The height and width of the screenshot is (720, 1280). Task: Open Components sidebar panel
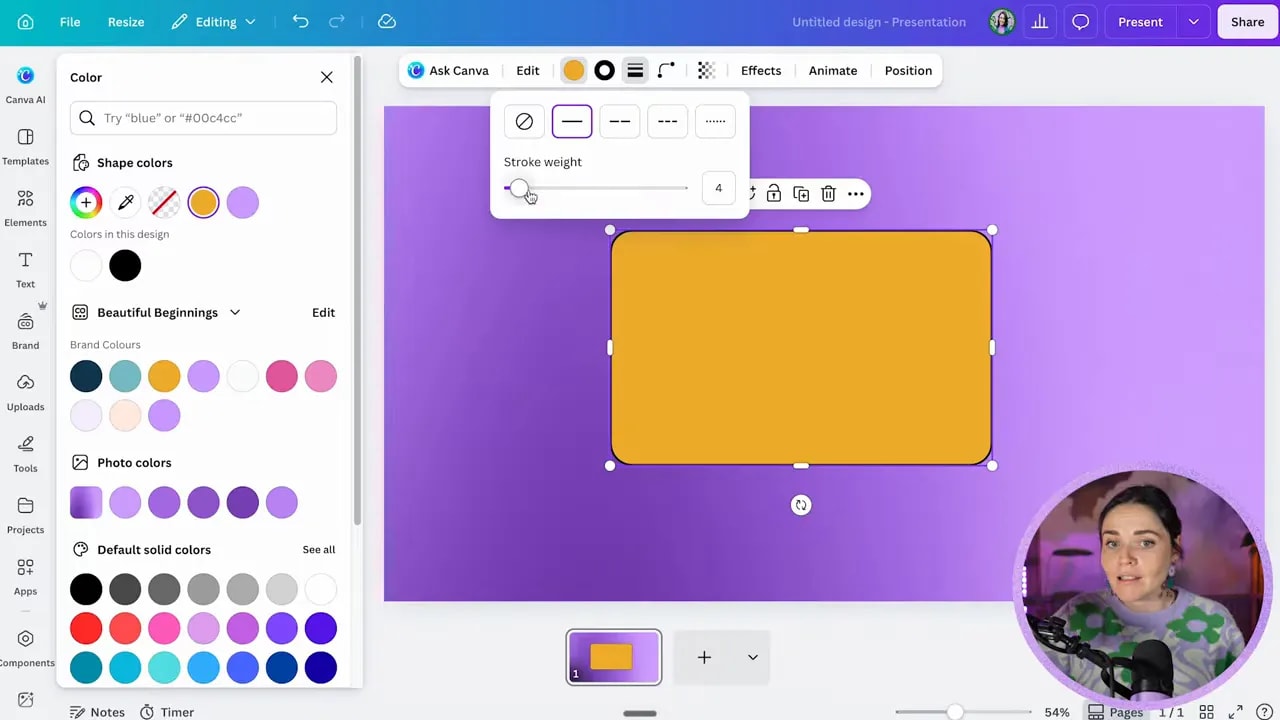coord(25,648)
